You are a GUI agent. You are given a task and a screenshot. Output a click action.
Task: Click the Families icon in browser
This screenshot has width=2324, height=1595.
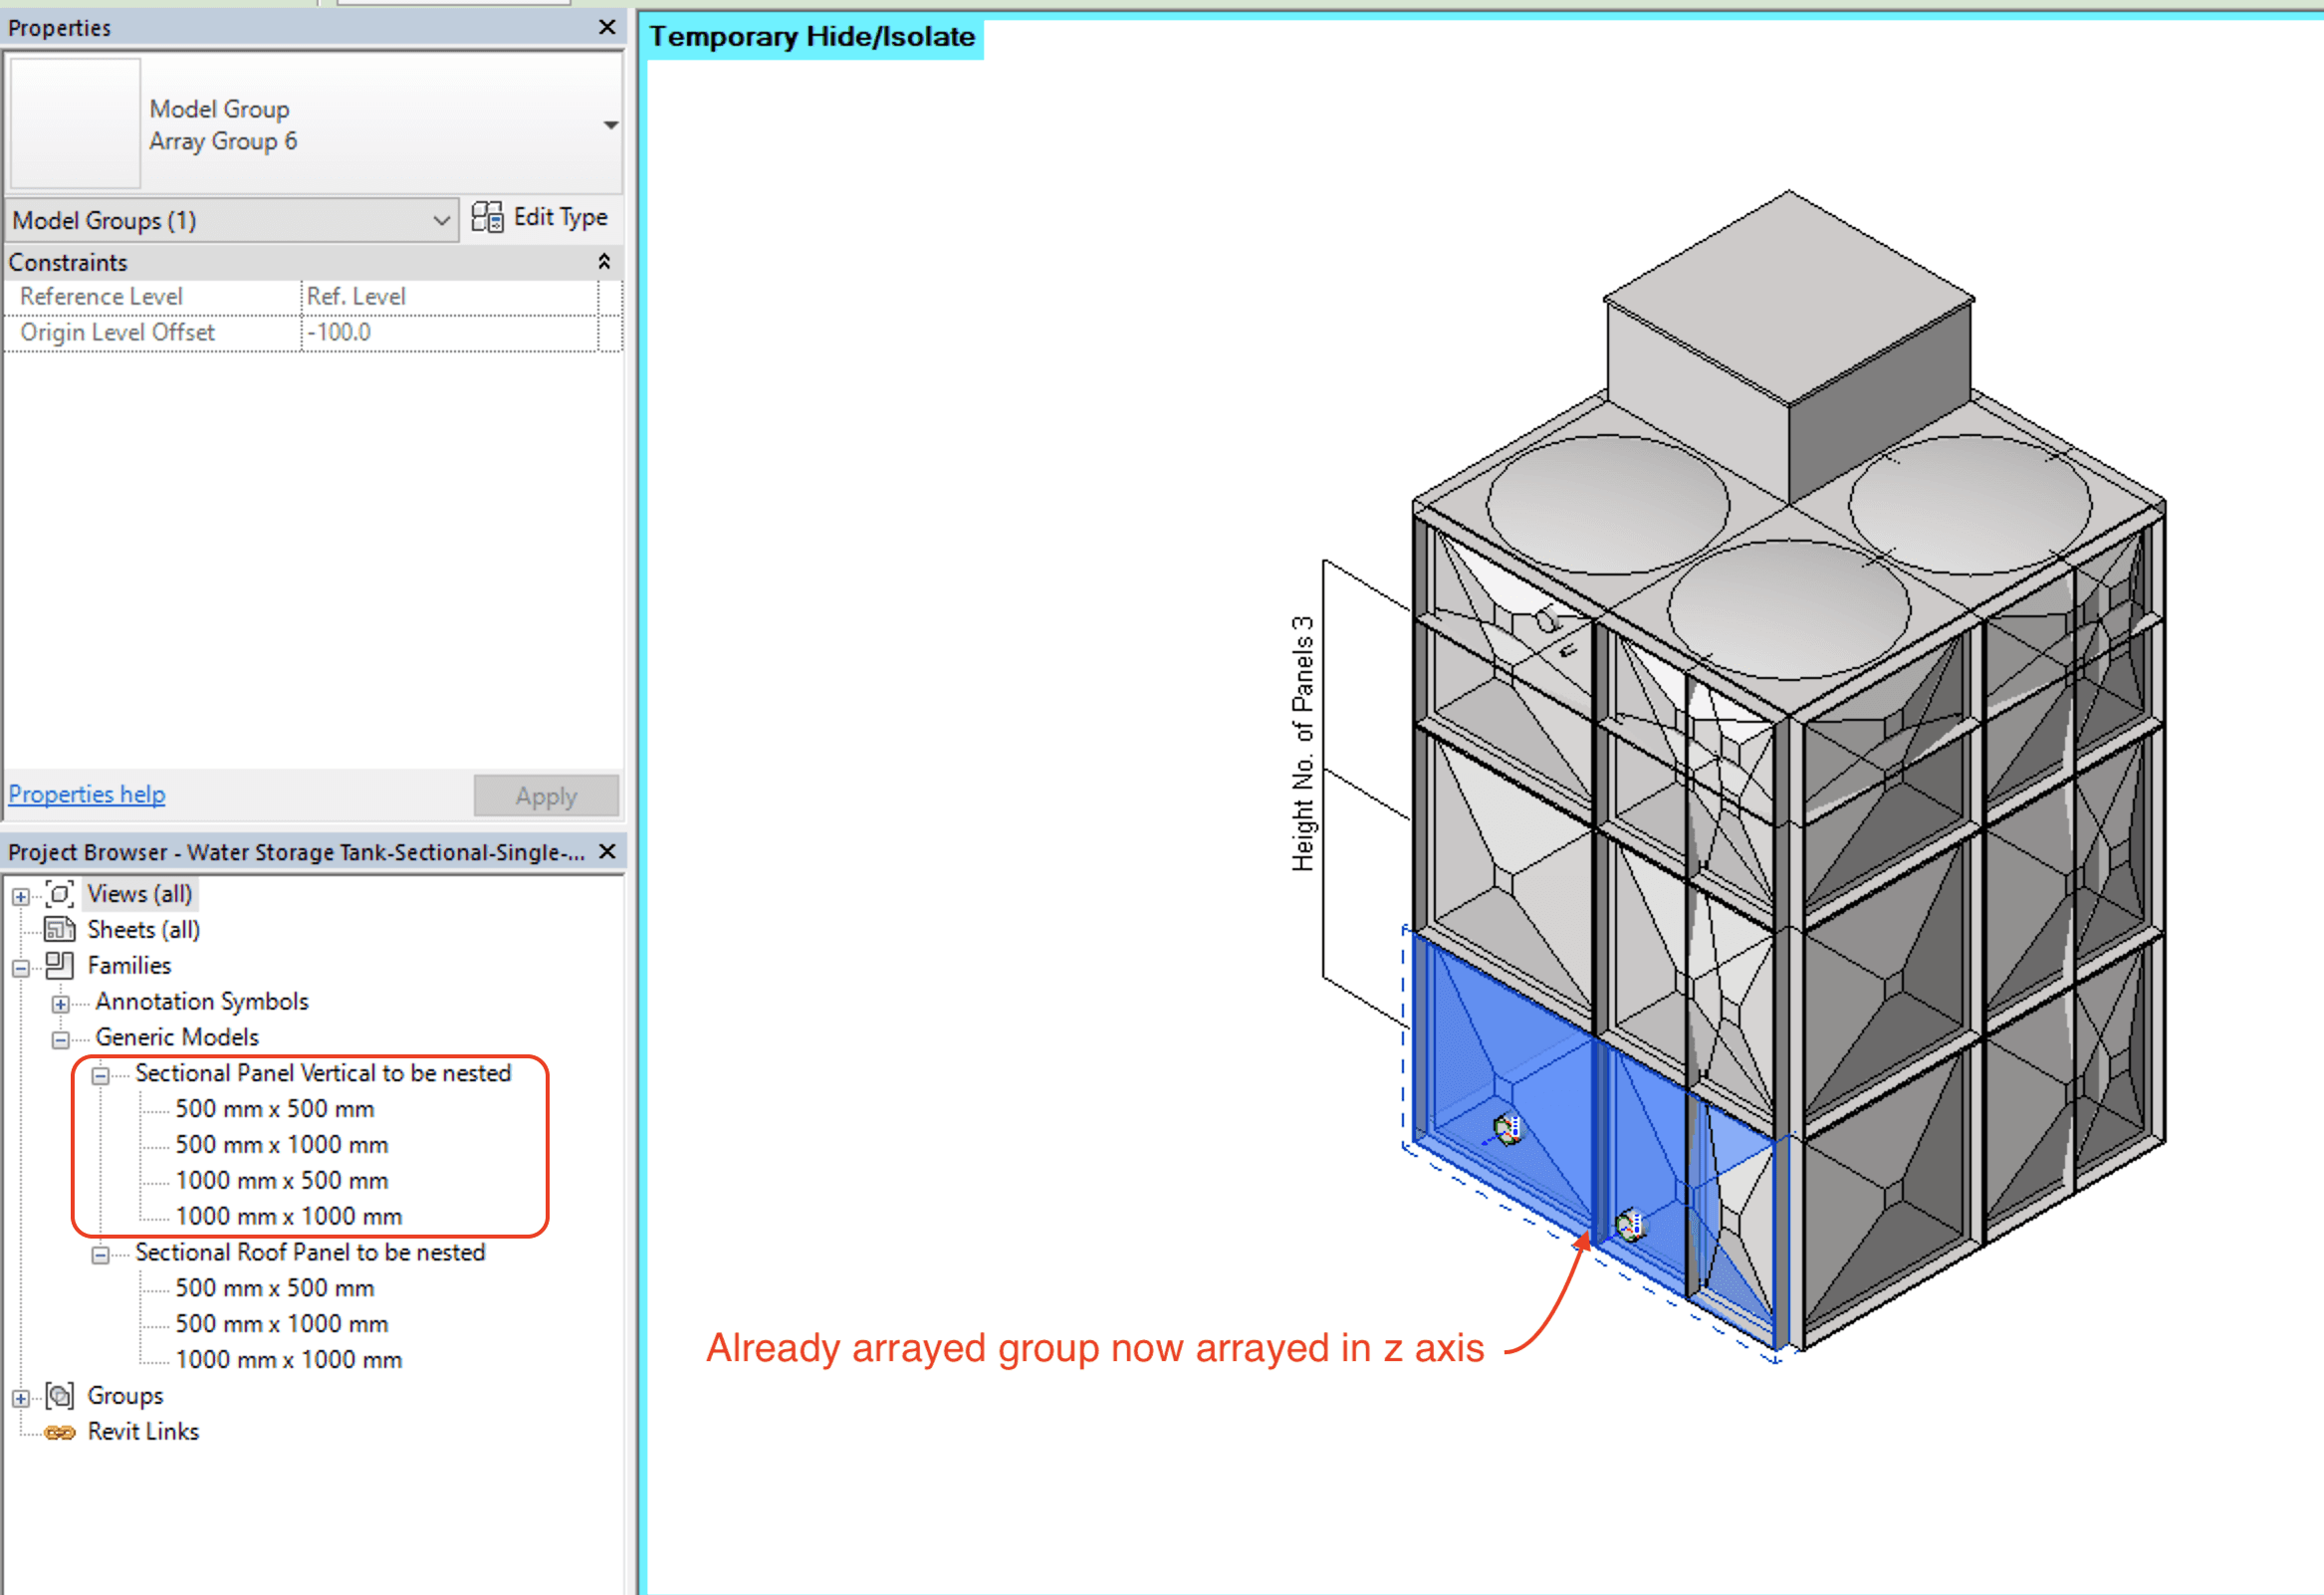coord(60,965)
